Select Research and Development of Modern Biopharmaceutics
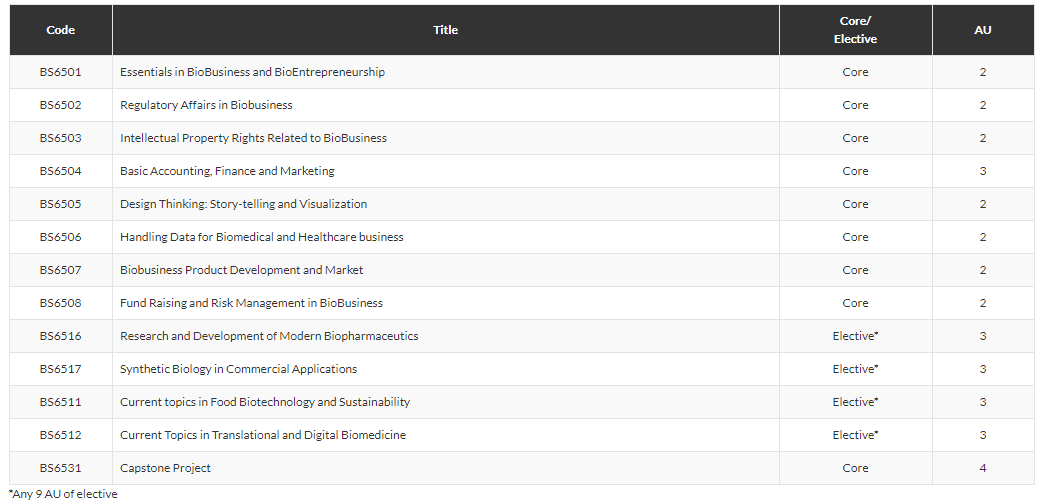Viewport: 1038px width, 504px height. point(269,336)
